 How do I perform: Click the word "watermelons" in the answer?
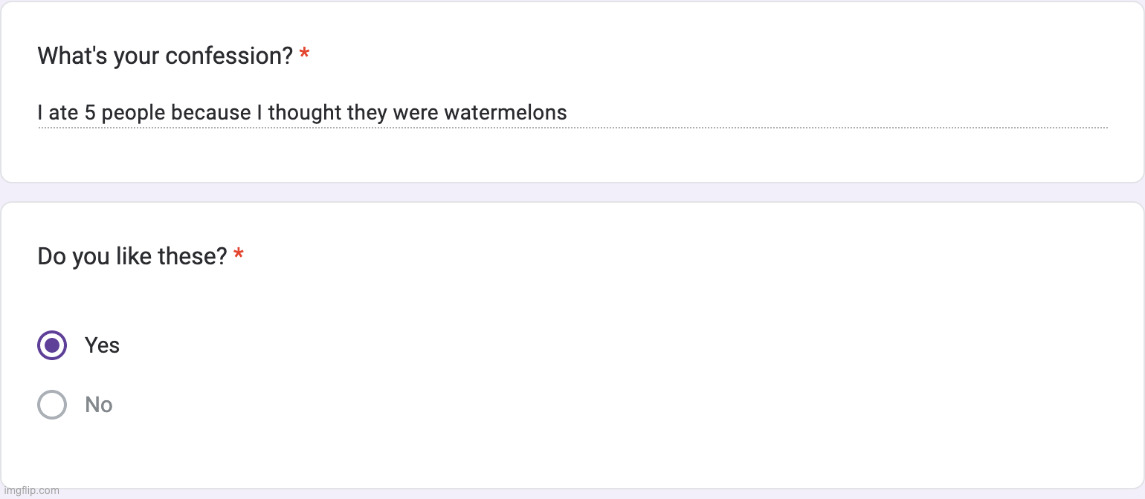505,113
